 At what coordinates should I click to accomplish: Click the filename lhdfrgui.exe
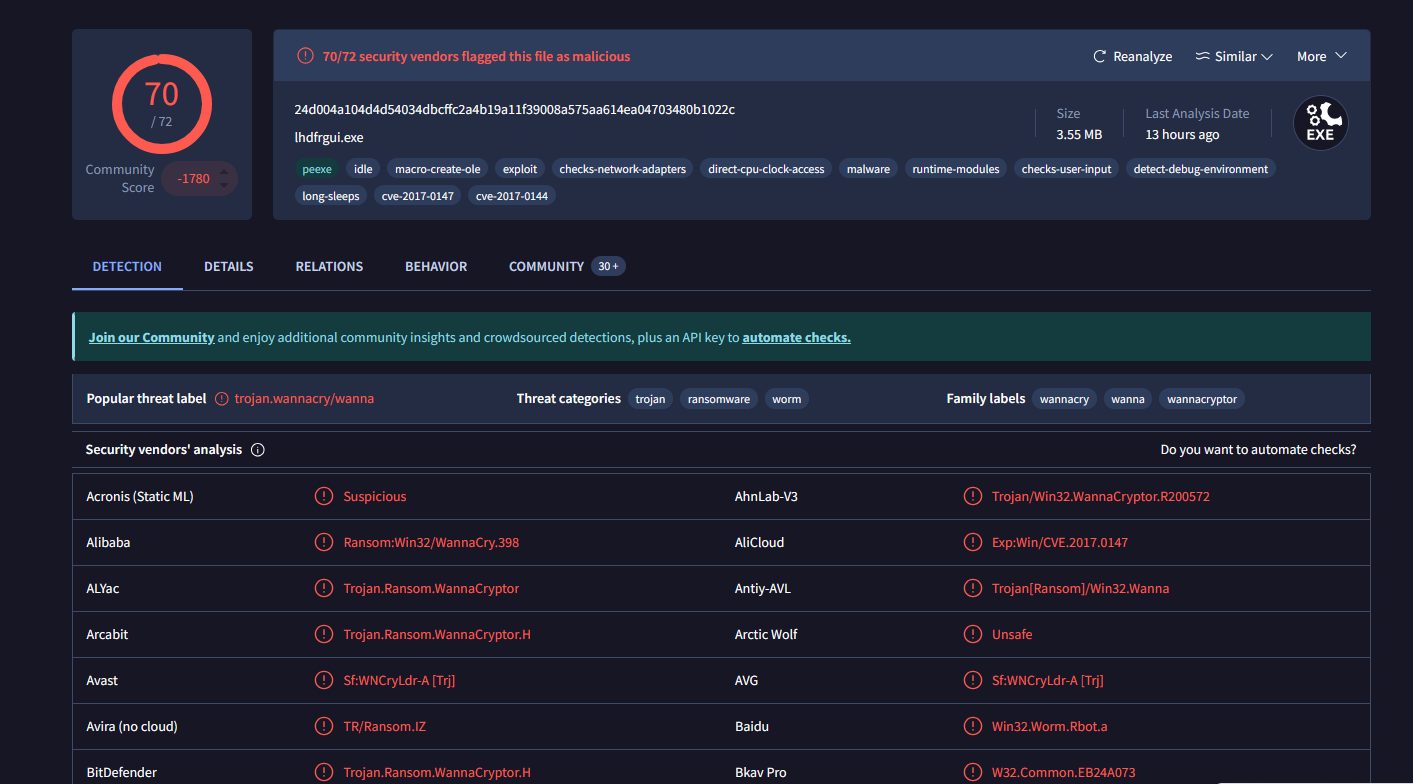[329, 138]
